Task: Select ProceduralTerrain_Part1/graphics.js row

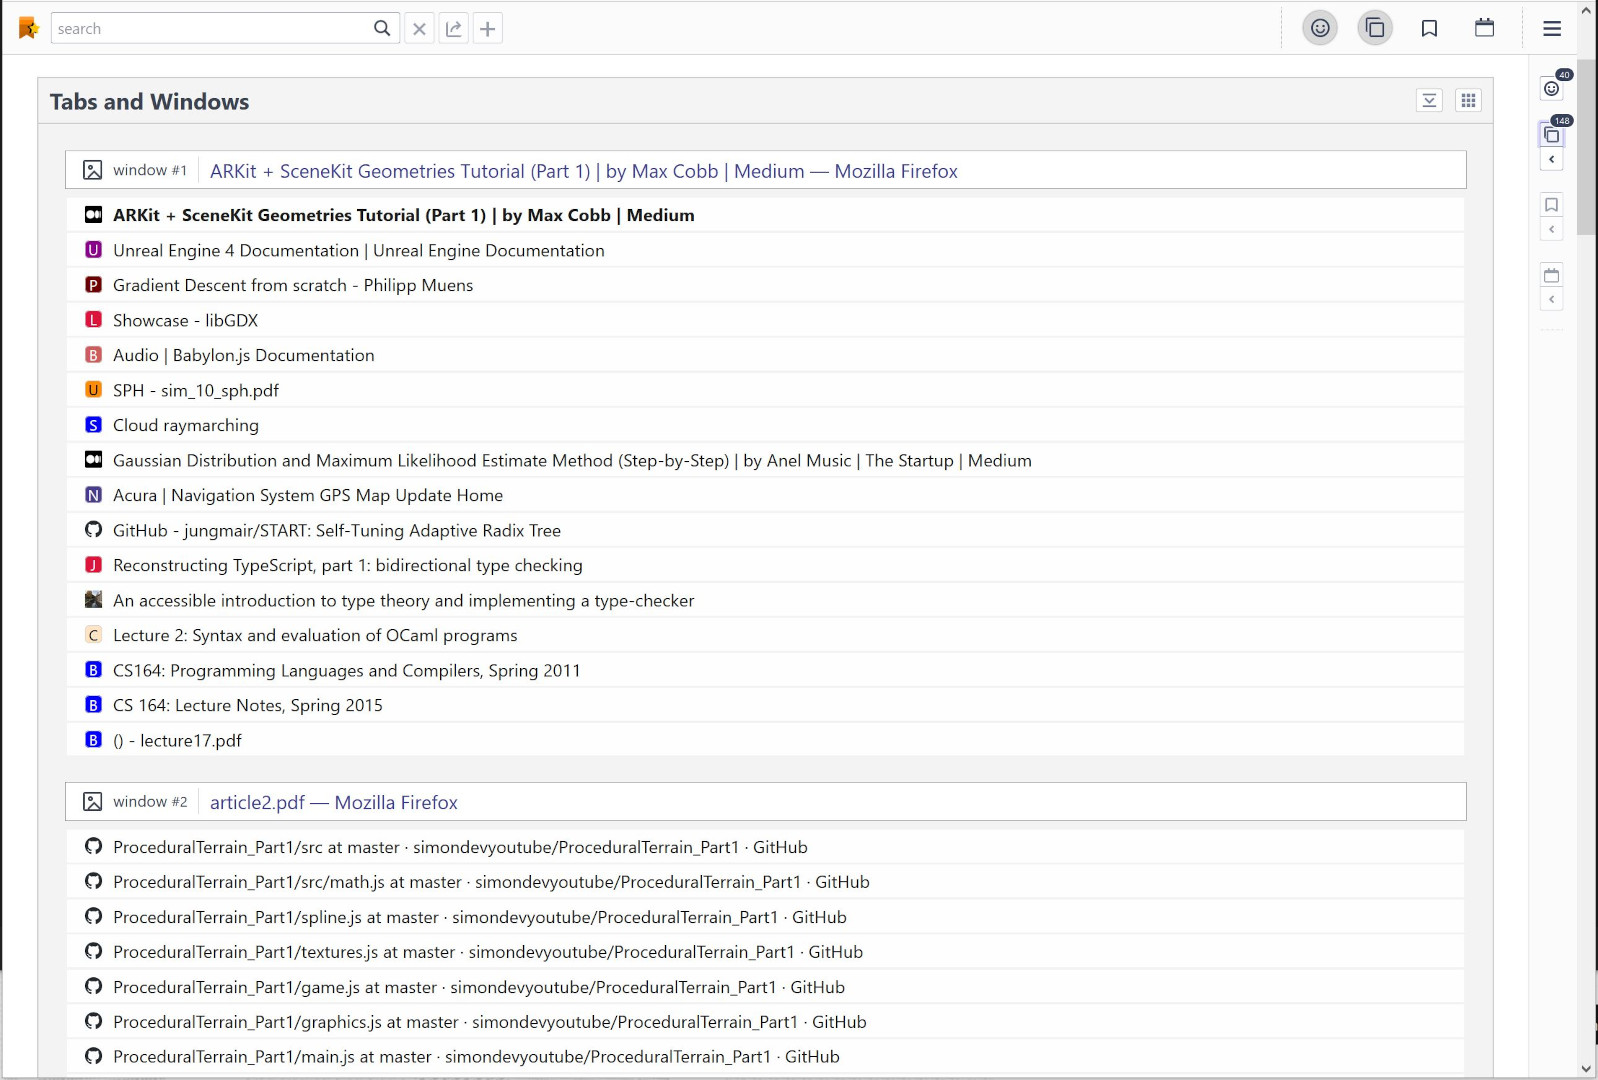Action: 766,1022
